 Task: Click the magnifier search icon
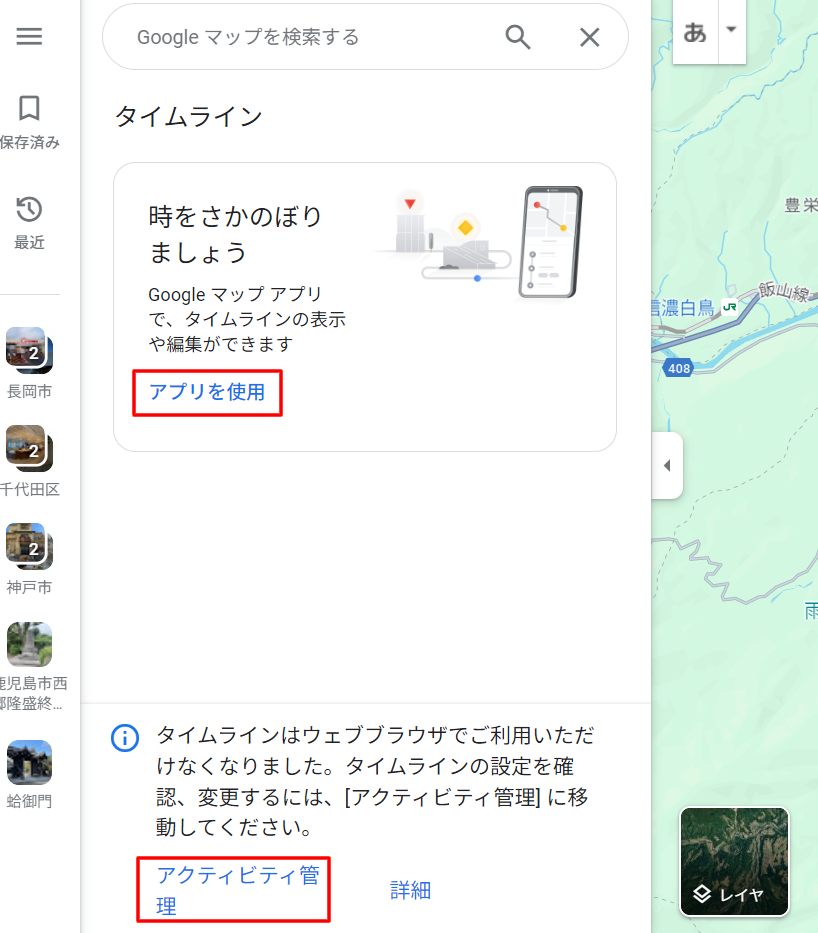[517, 37]
